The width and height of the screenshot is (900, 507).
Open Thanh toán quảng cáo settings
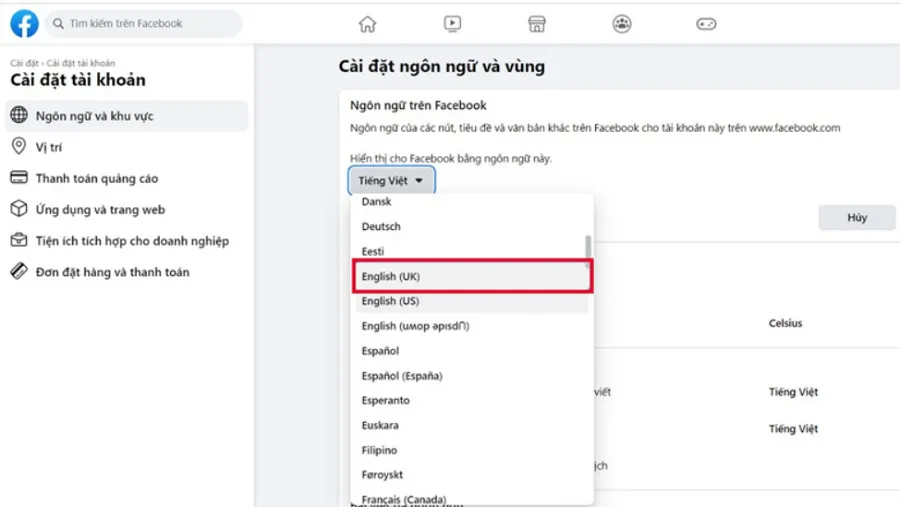(127, 179)
